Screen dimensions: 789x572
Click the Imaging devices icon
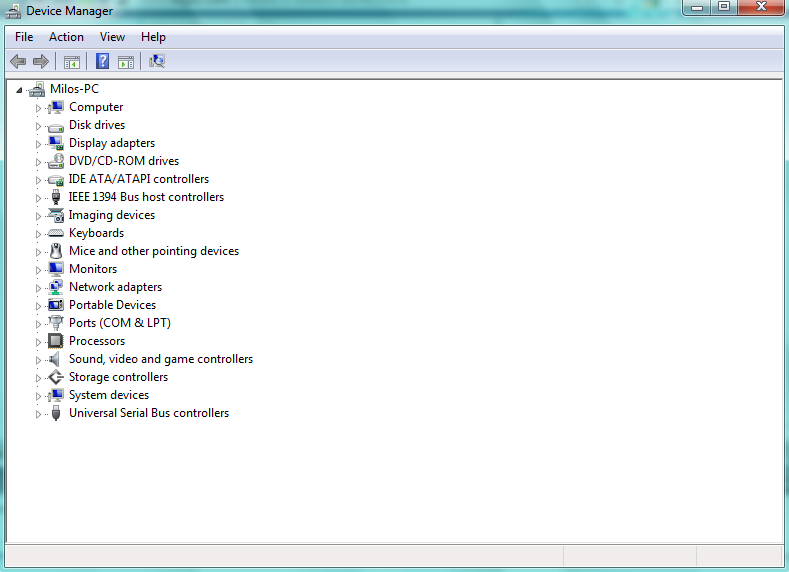coord(56,215)
